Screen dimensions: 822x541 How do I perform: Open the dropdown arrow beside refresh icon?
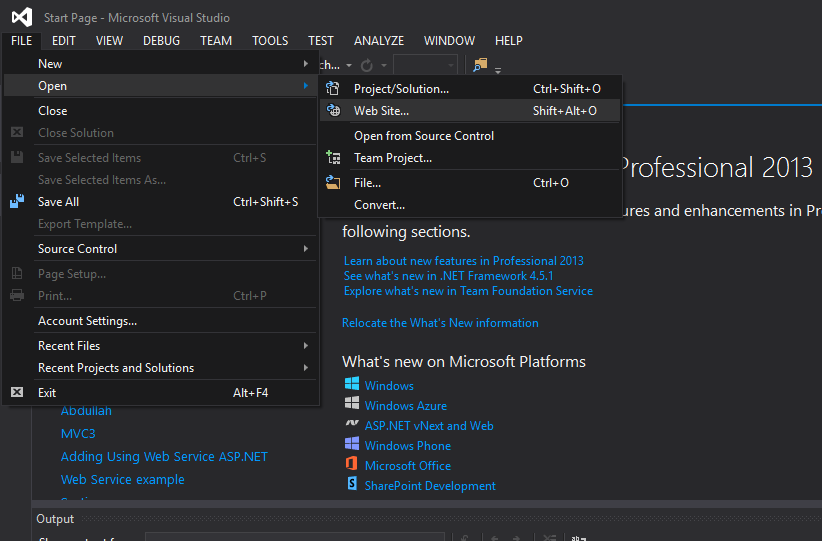(384, 66)
